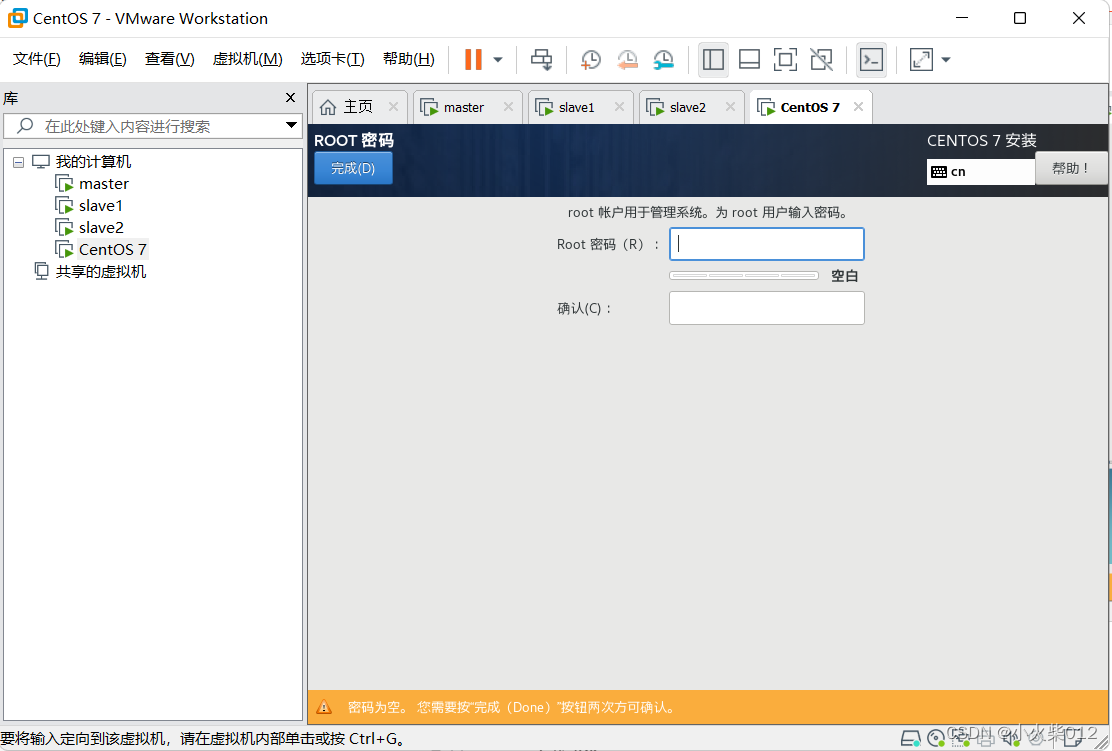Open the 帮助(H) menu

pos(408,59)
